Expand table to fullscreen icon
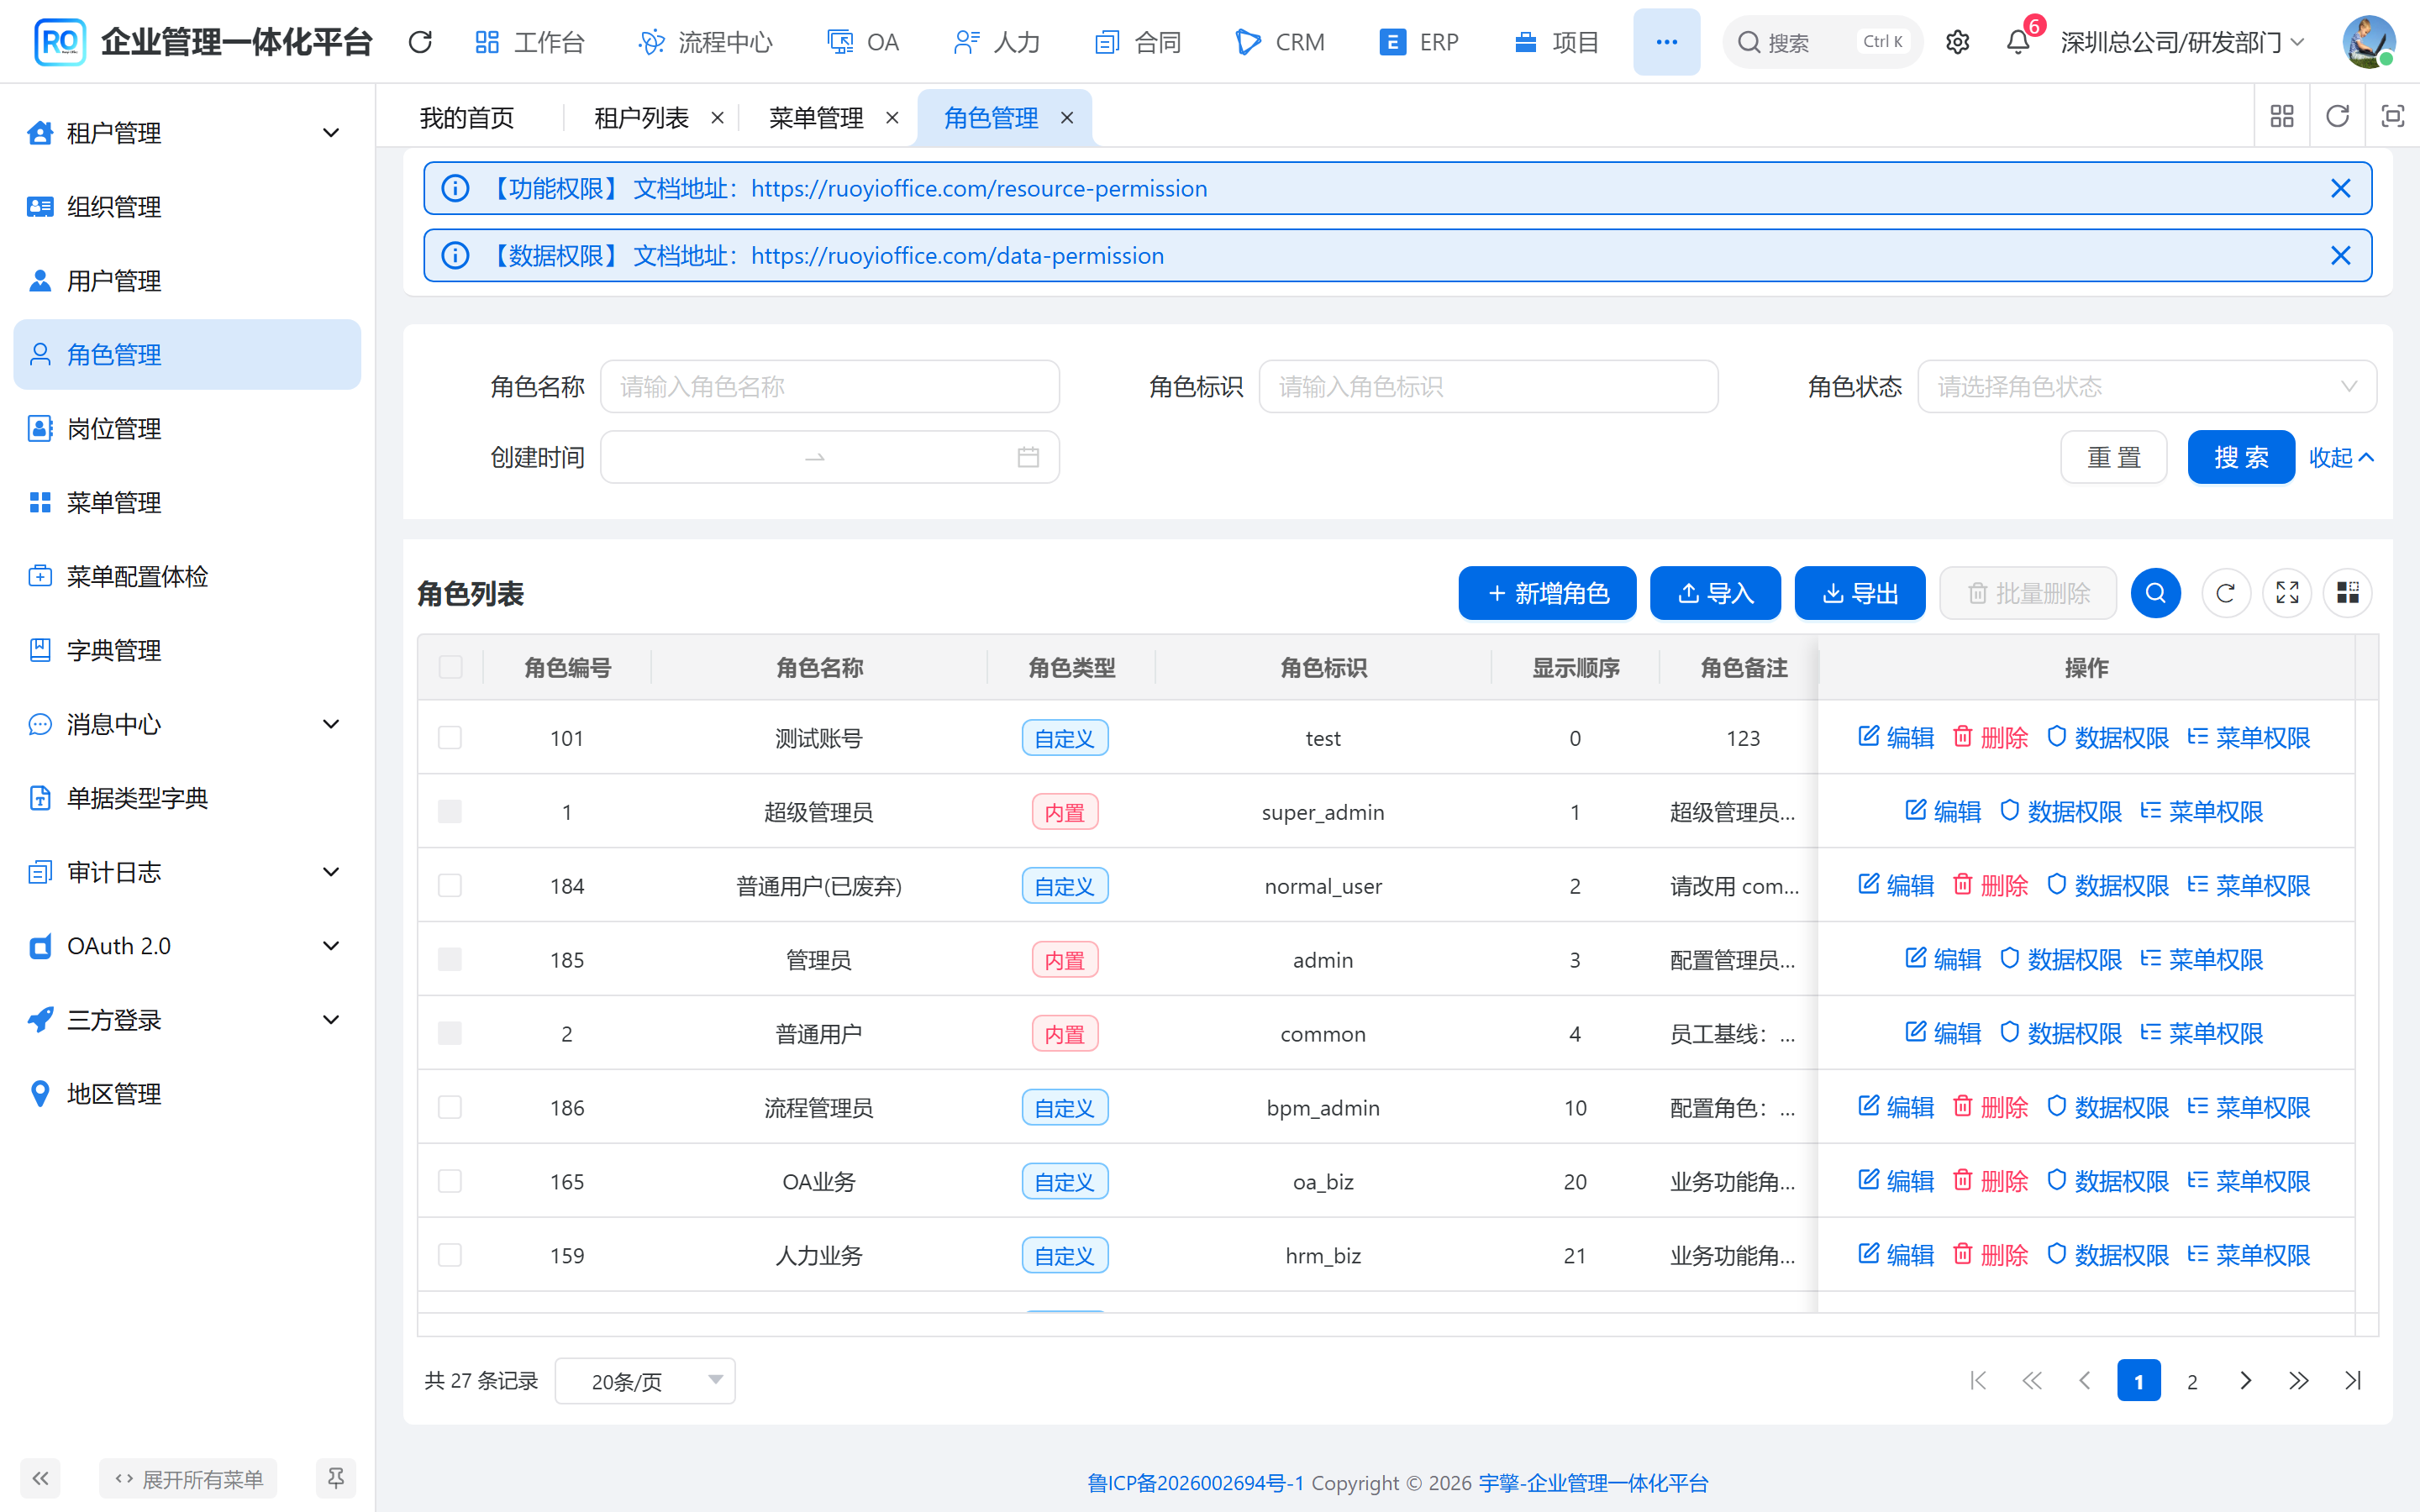The image size is (2420, 1512). click(x=2287, y=593)
